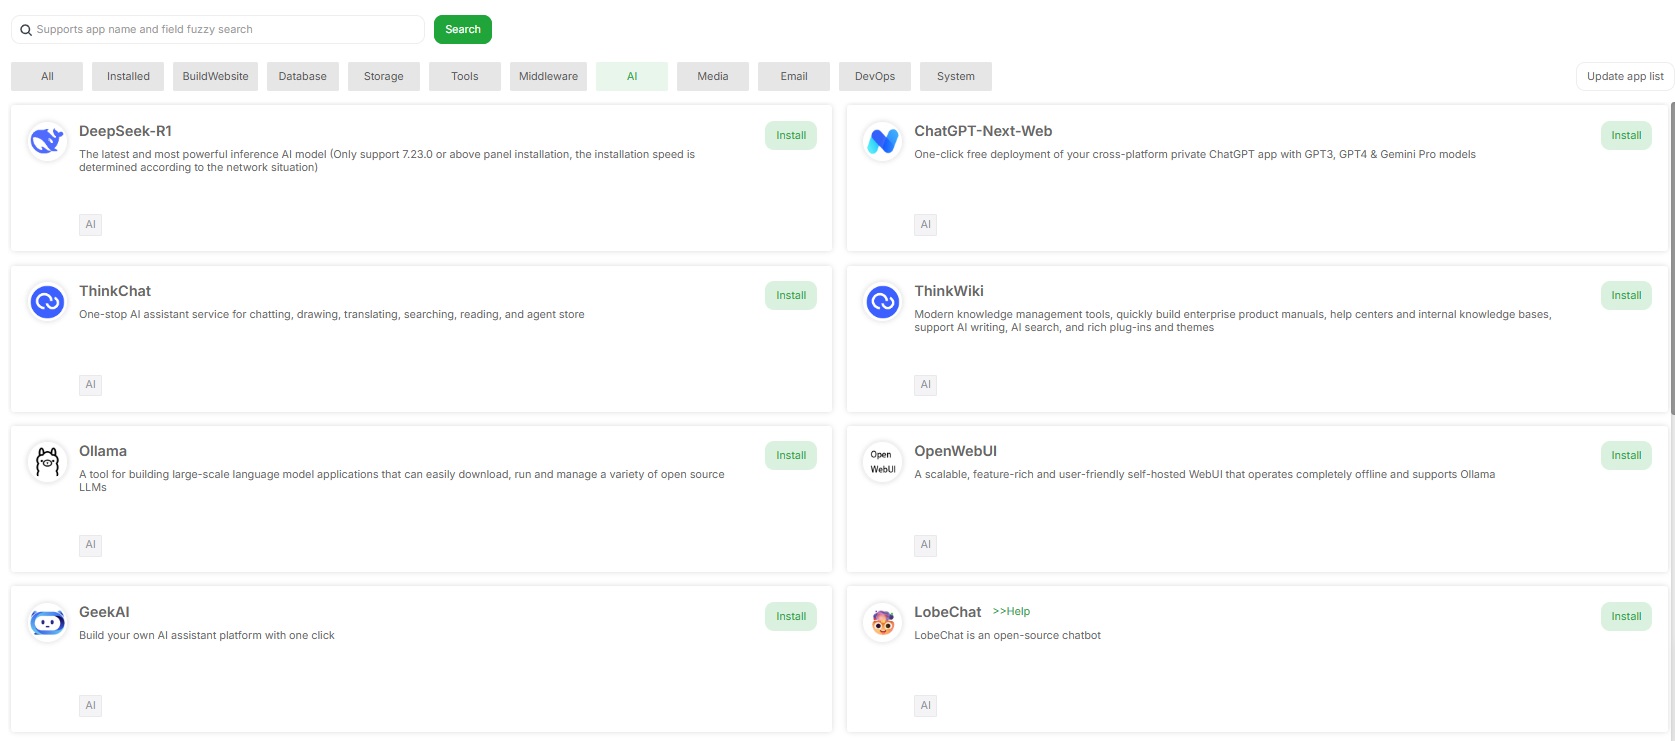Click the LobeChat title text
Image resolution: width=1675 pixels, height=741 pixels.
pos(948,612)
